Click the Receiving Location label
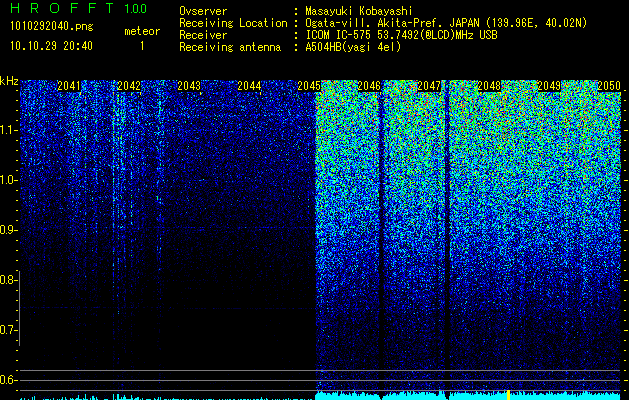 pos(233,23)
